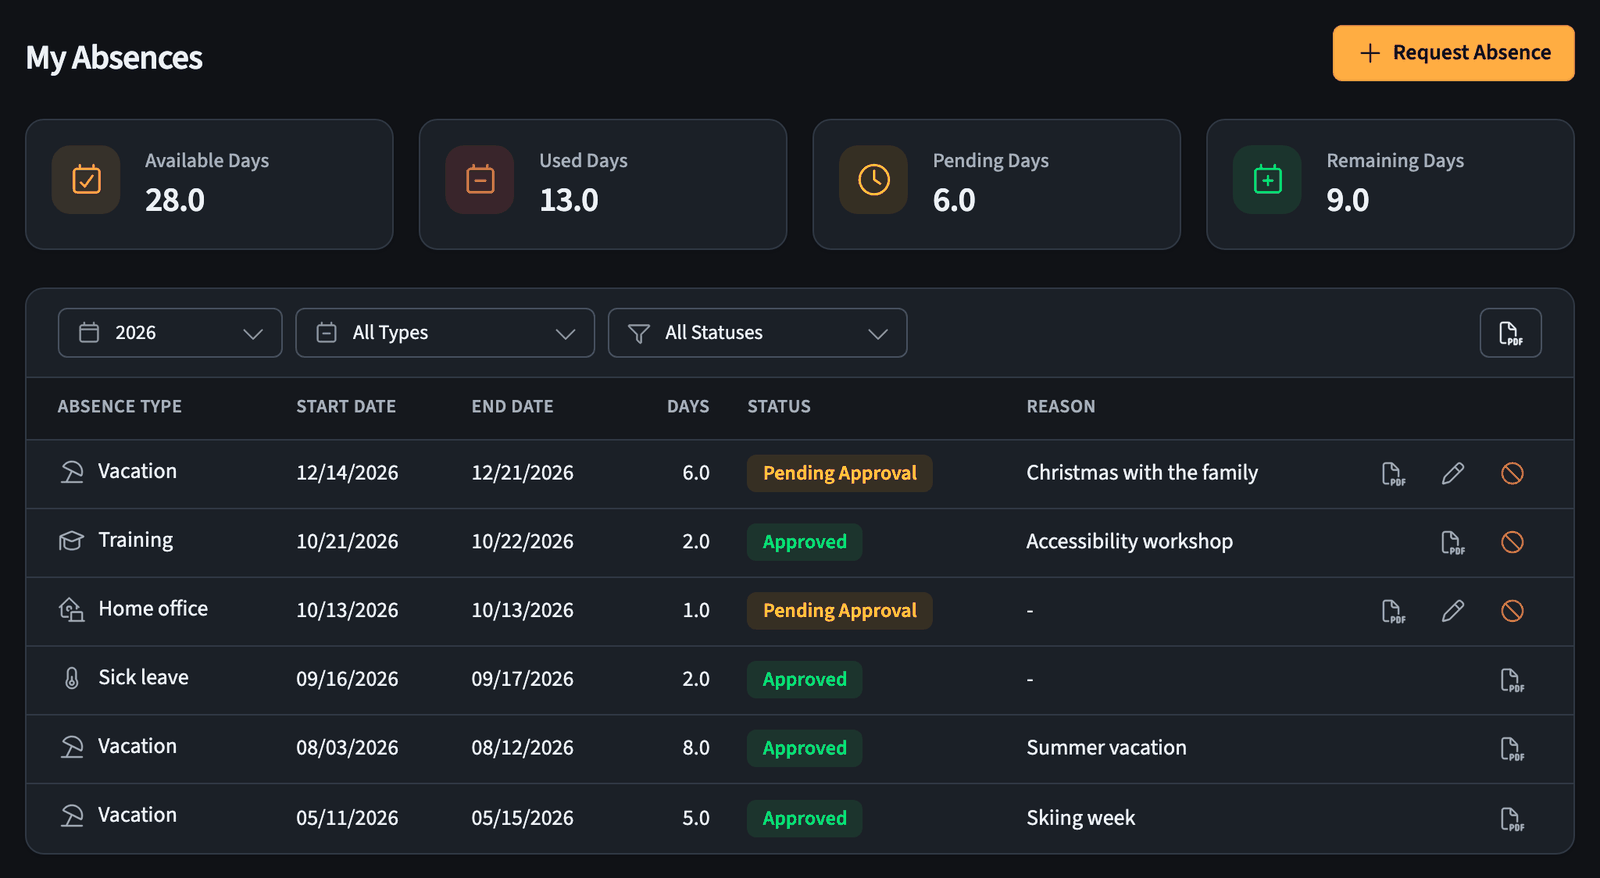Open the 2026 year dropdown
1600x878 pixels.
170,333
